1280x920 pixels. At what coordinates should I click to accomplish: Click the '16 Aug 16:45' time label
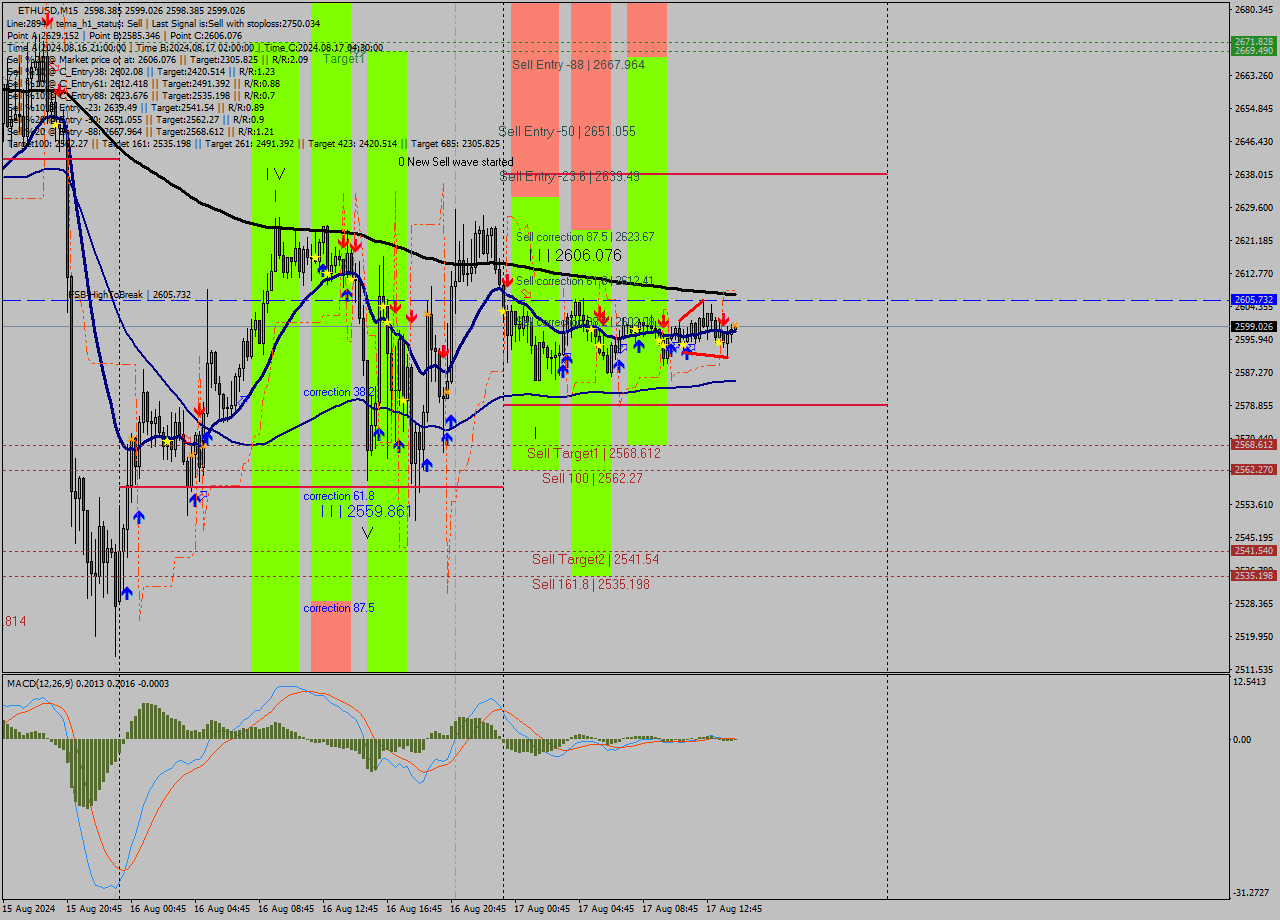click(x=414, y=909)
